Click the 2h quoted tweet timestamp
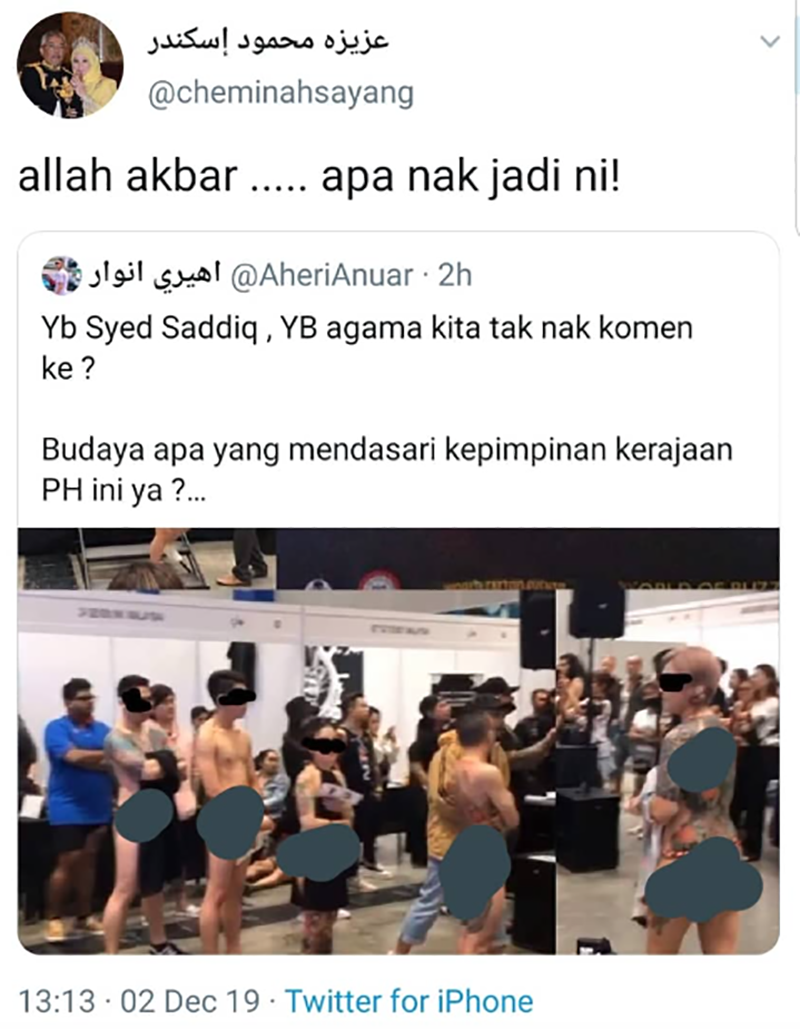 455,276
